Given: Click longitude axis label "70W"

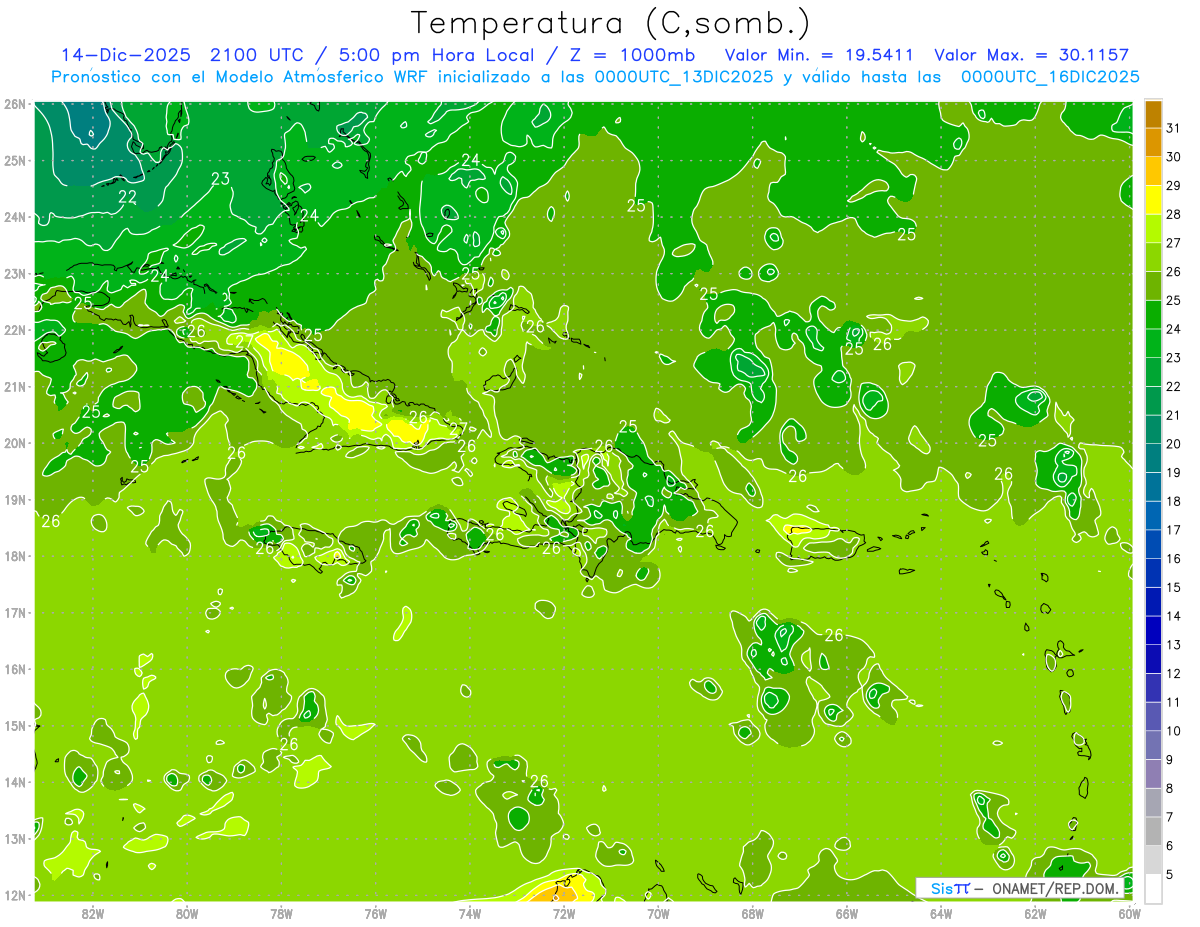Looking at the screenshot, I should click(658, 913).
